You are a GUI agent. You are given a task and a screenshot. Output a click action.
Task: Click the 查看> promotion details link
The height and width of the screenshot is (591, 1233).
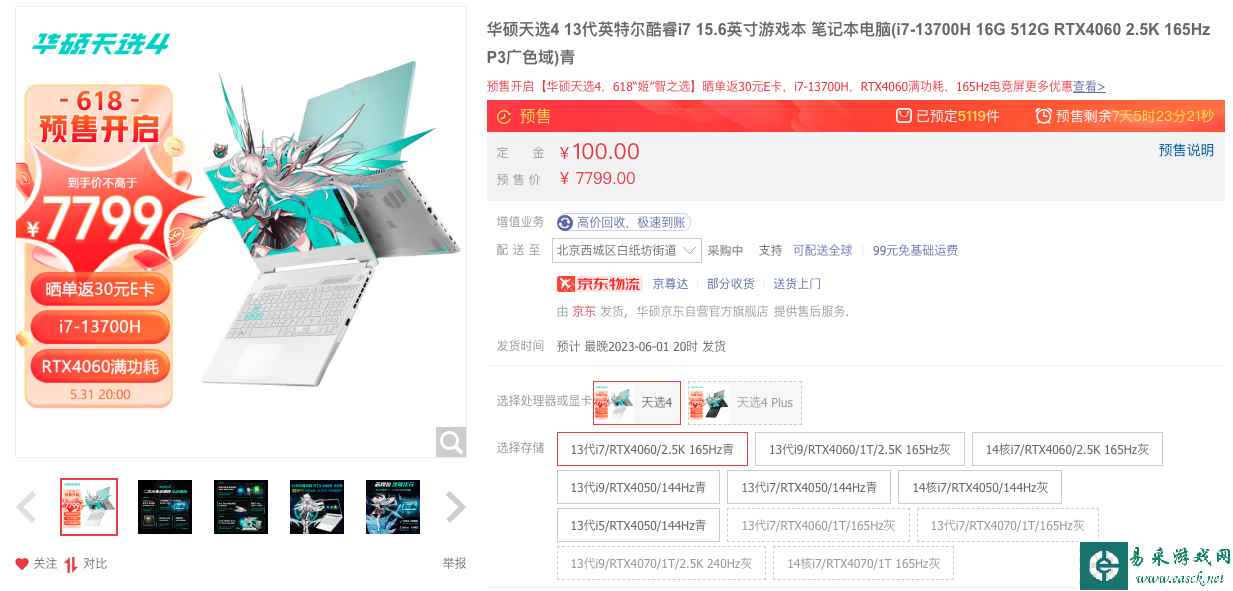coord(1089,87)
